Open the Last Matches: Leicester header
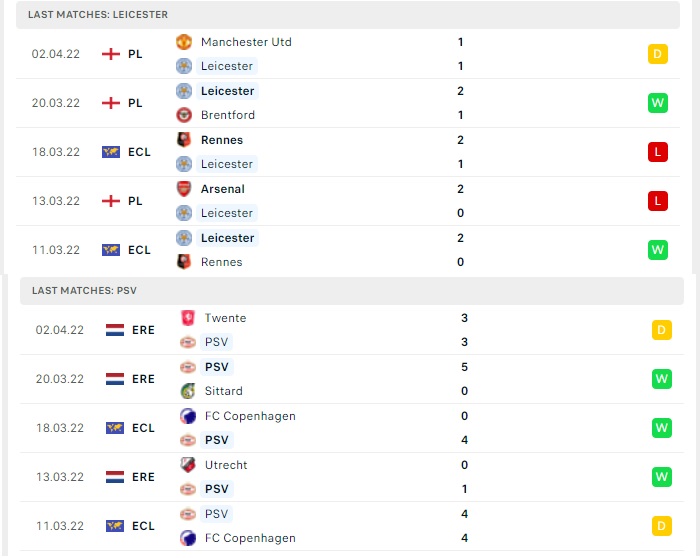 348,15
